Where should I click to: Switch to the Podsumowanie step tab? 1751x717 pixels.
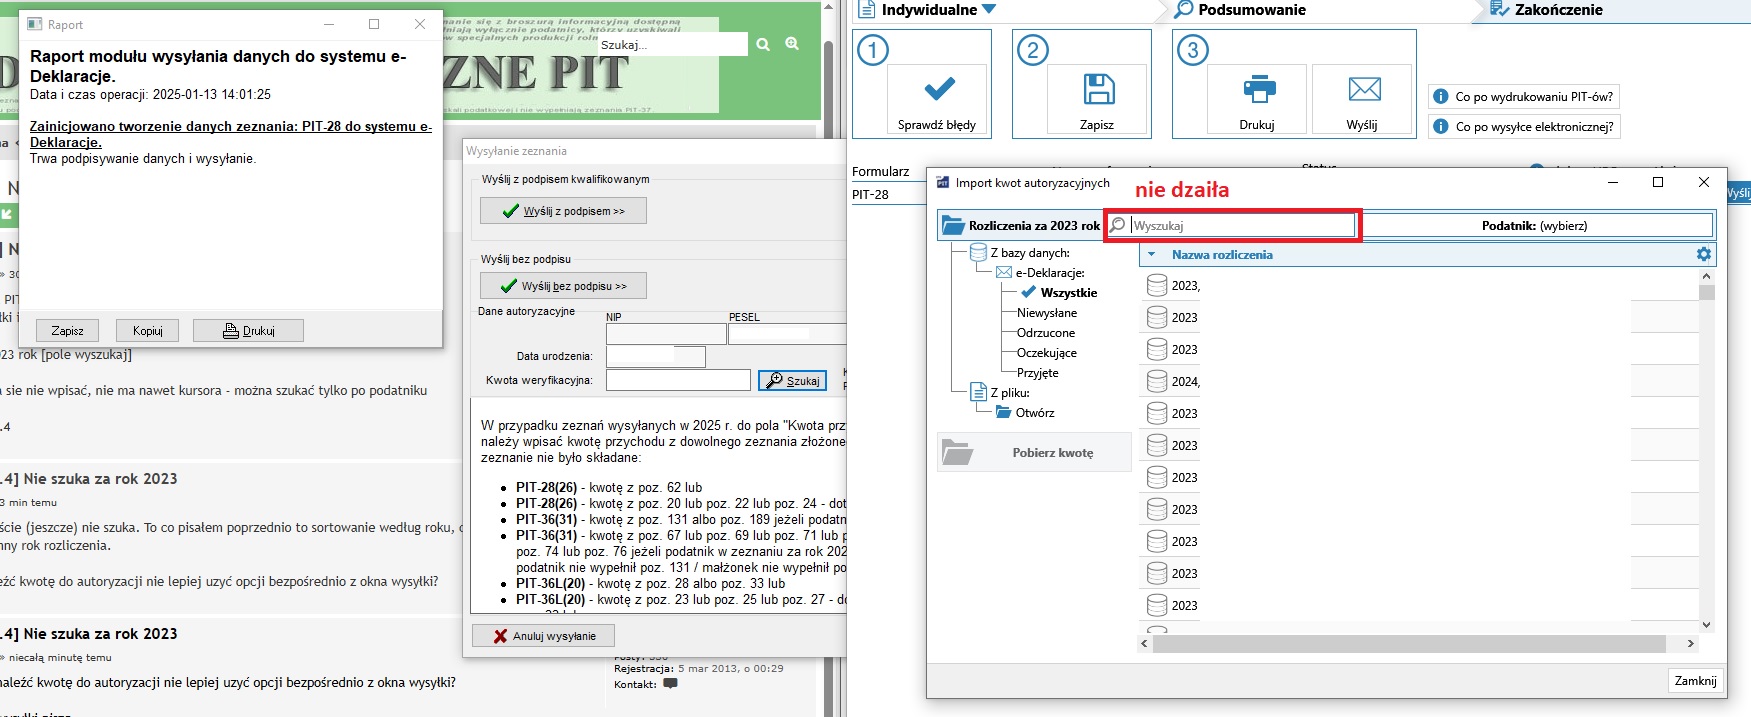1251,10
